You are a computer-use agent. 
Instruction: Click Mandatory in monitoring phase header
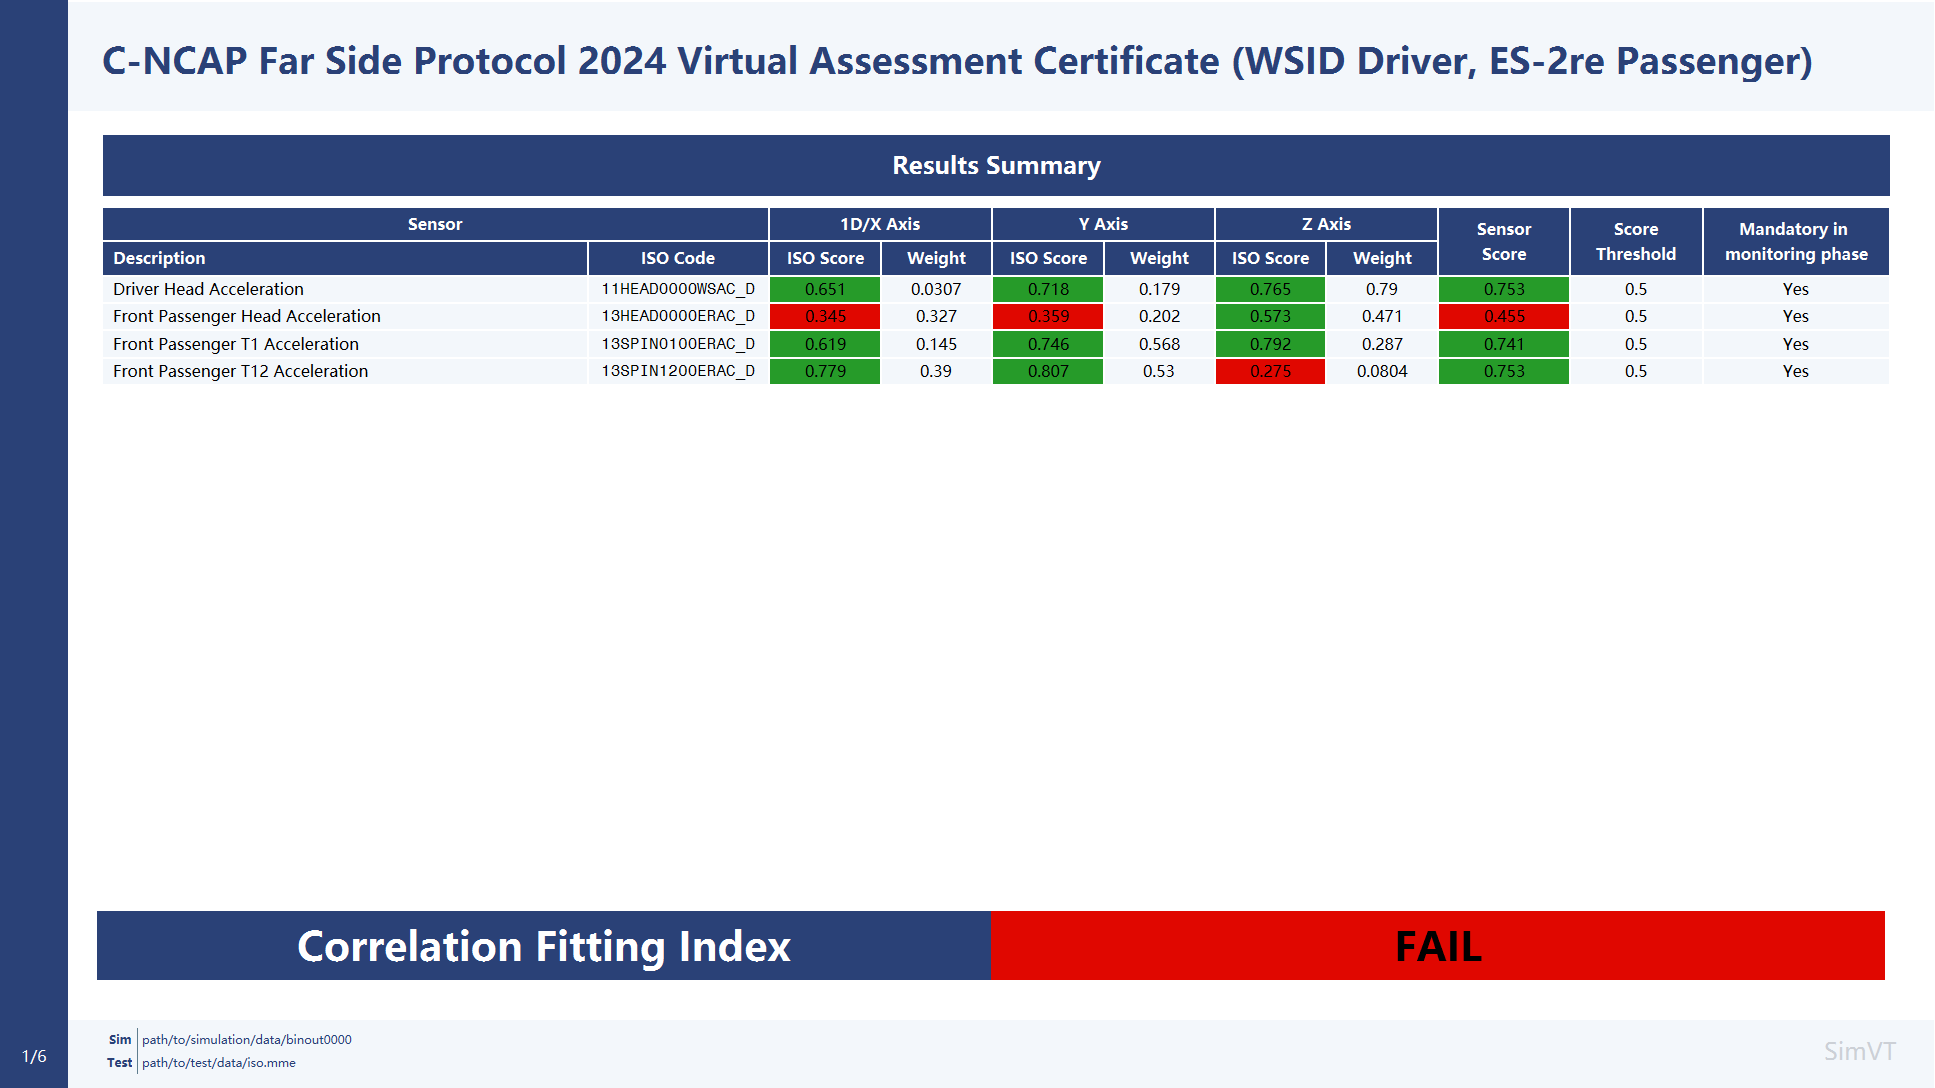point(1796,241)
